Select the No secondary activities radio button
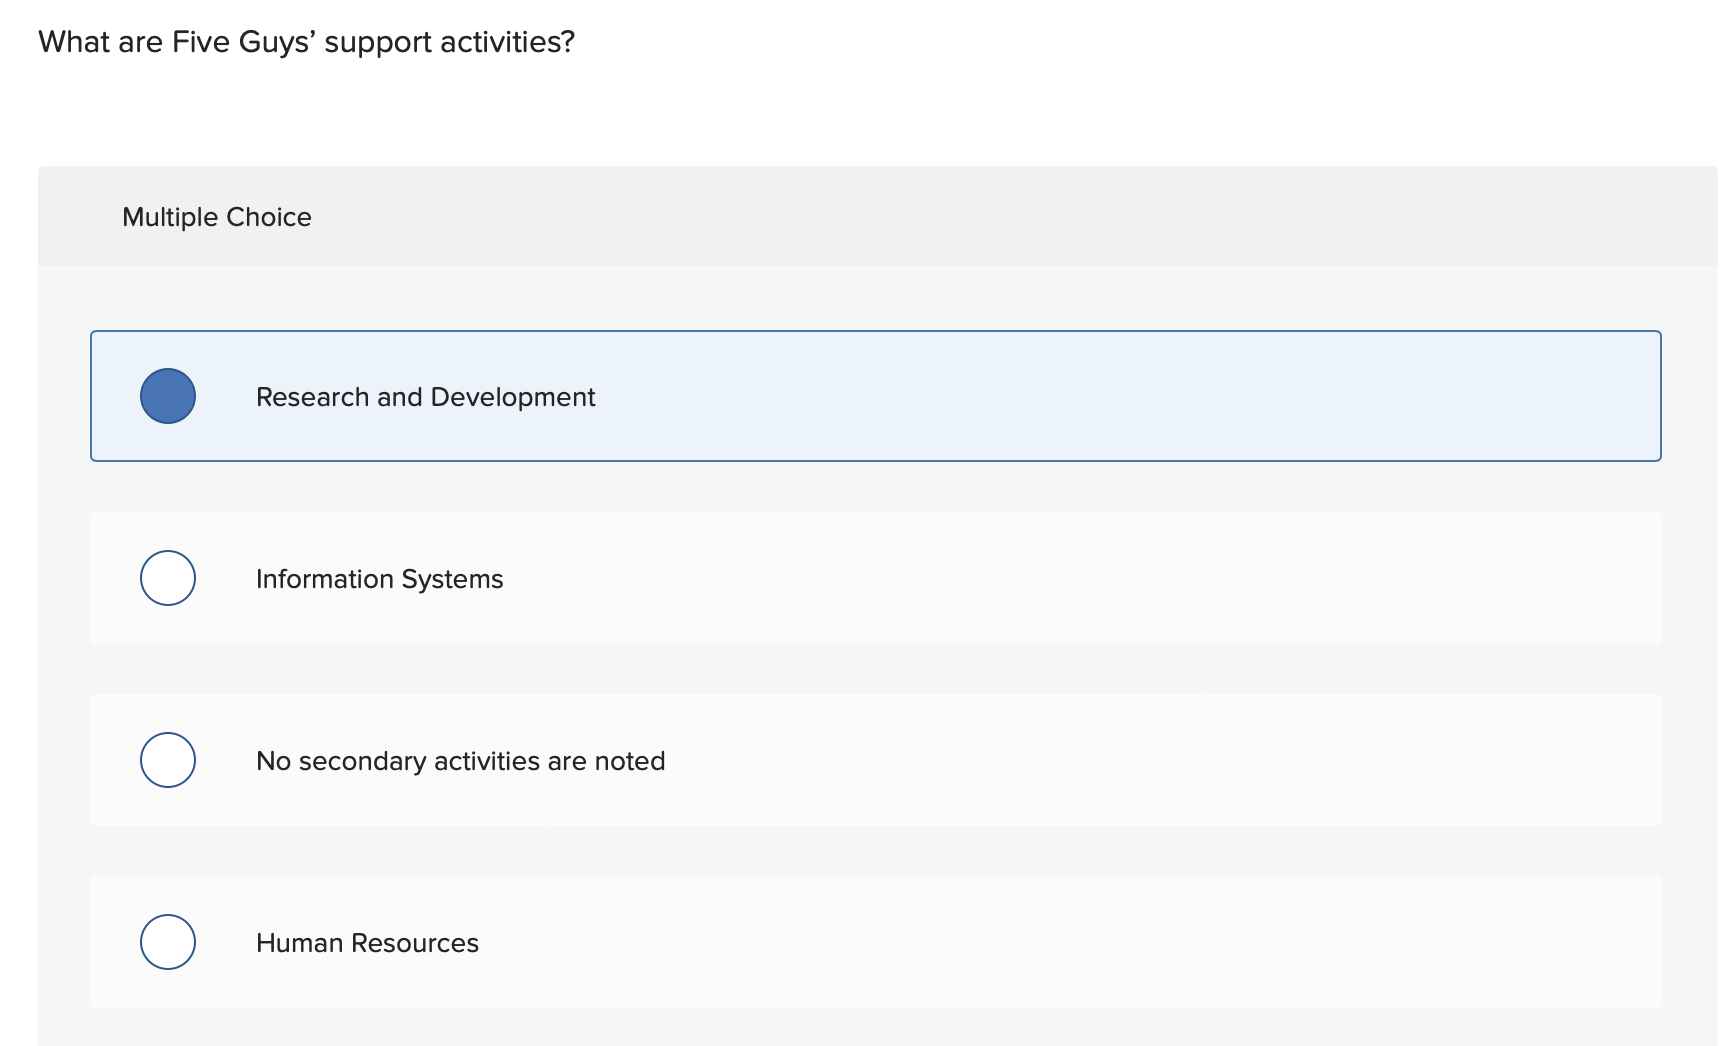This screenshot has height=1046, width=1734. [x=167, y=760]
